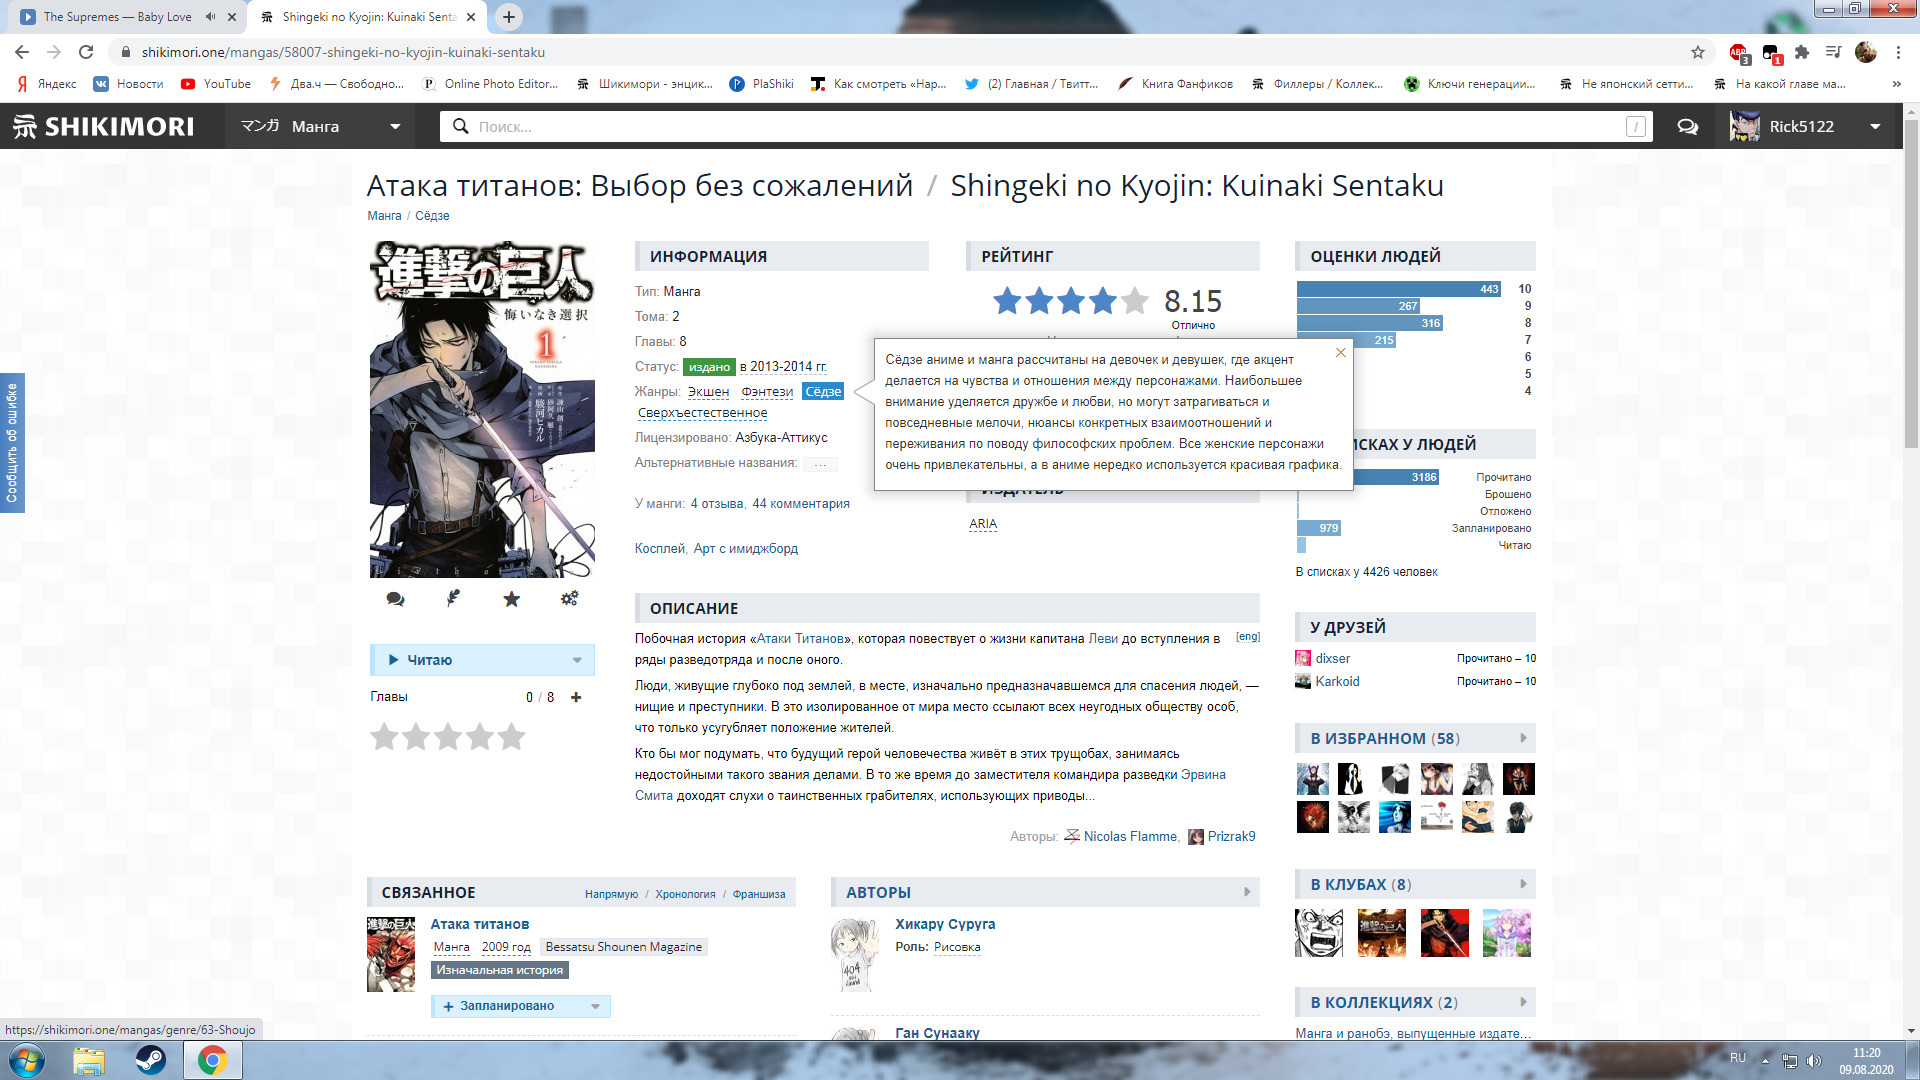This screenshot has width=1920, height=1080.
Task: Increment chapters with the plus icon
Action: [576, 697]
